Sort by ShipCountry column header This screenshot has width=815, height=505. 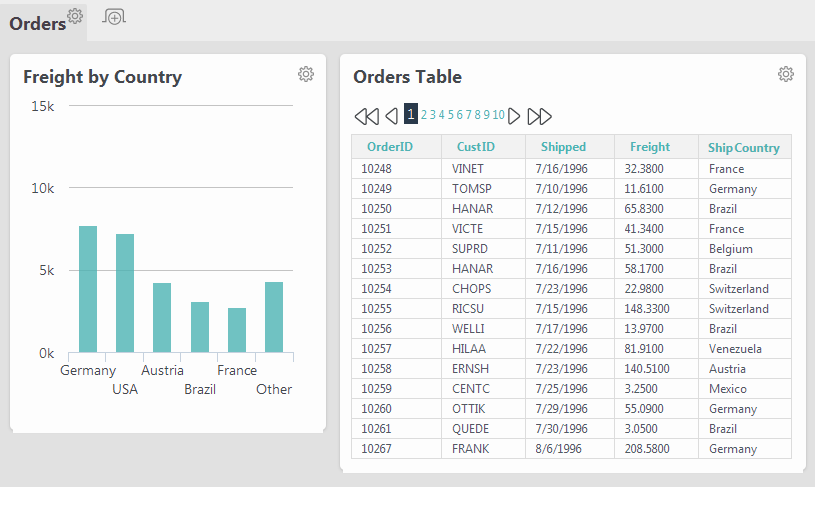[x=743, y=148]
